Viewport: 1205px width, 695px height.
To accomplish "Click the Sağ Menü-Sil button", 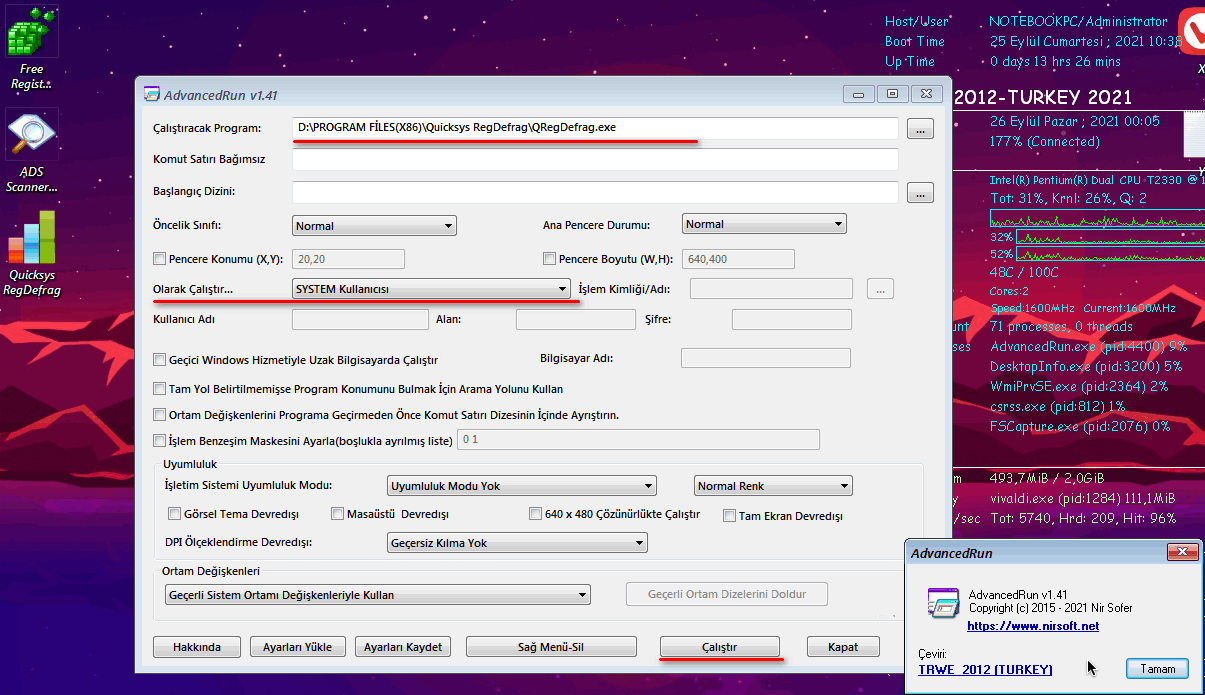I will click(550, 647).
